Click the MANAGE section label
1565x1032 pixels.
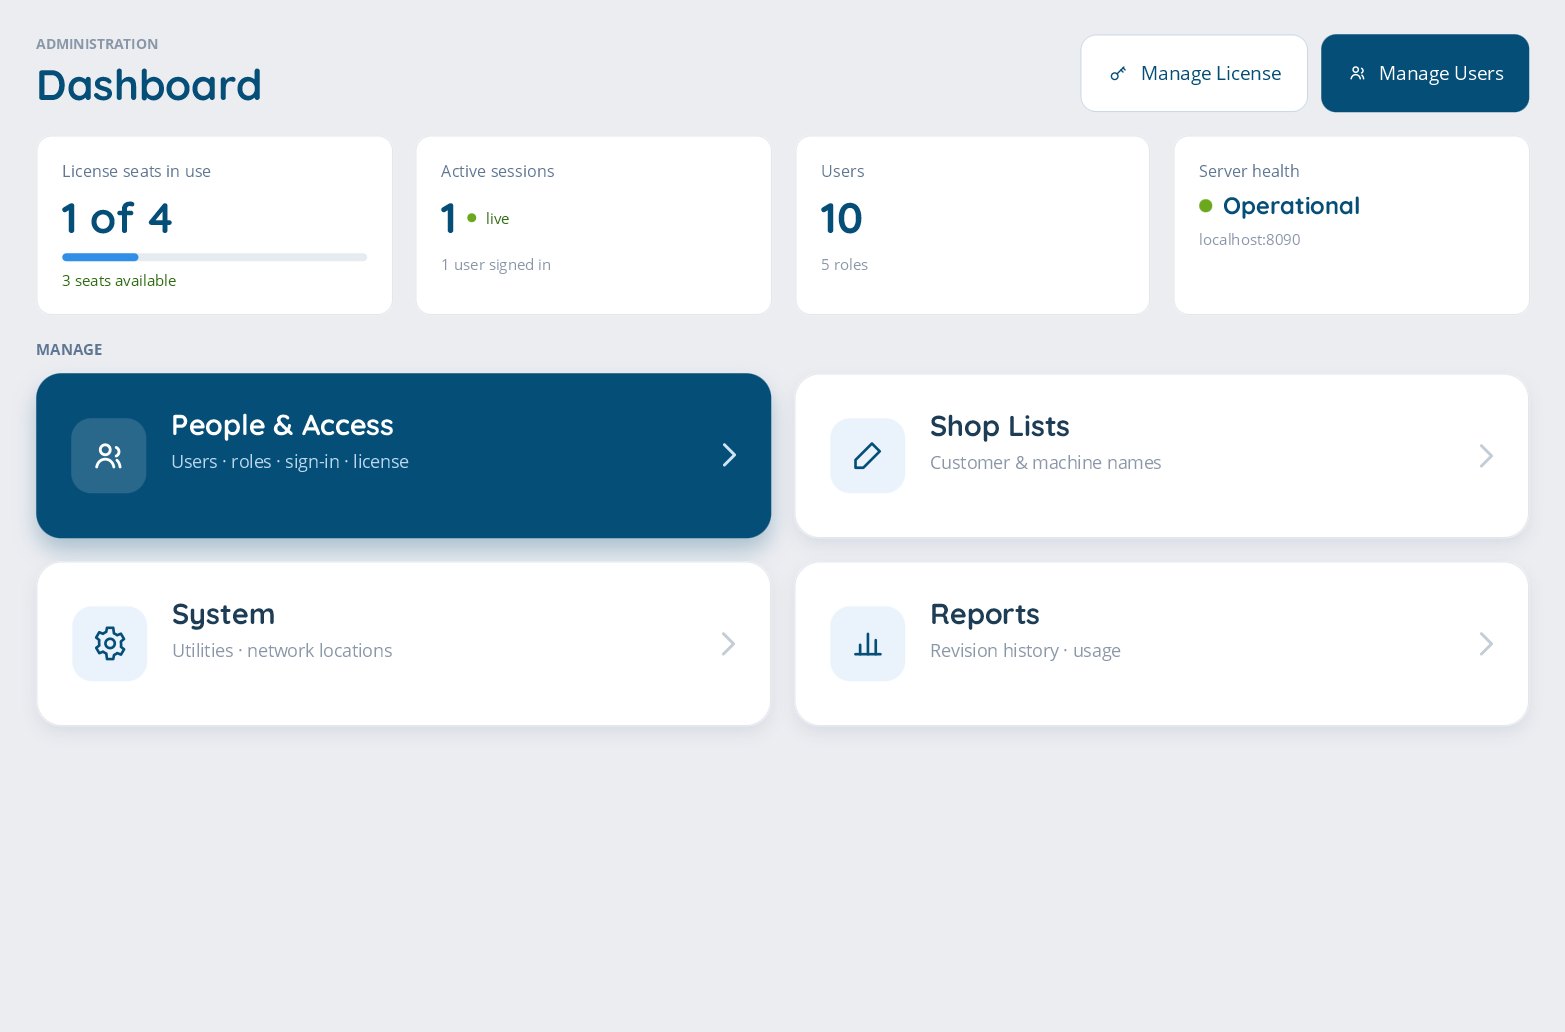pyautogui.click(x=69, y=350)
